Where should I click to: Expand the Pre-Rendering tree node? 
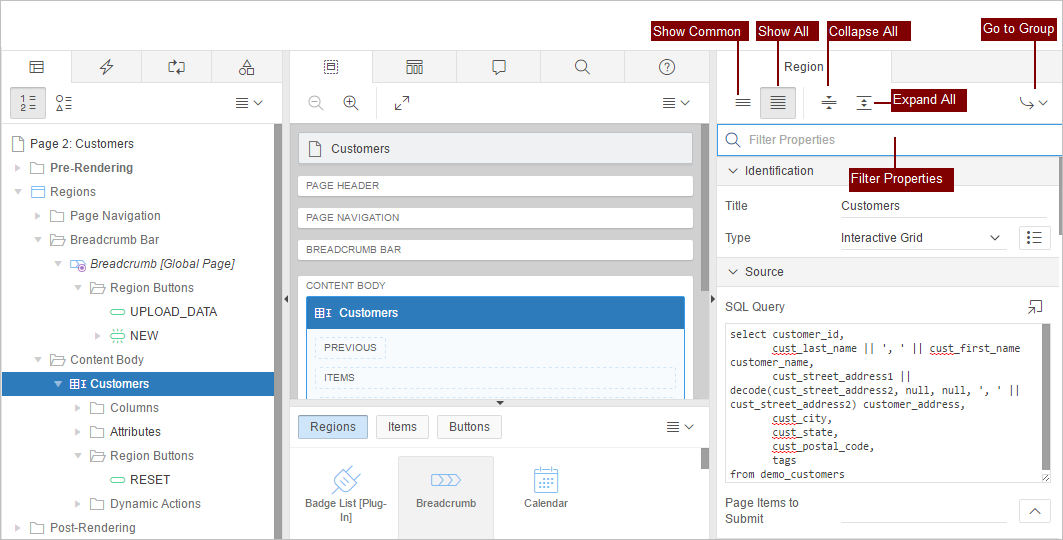(x=18, y=168)
